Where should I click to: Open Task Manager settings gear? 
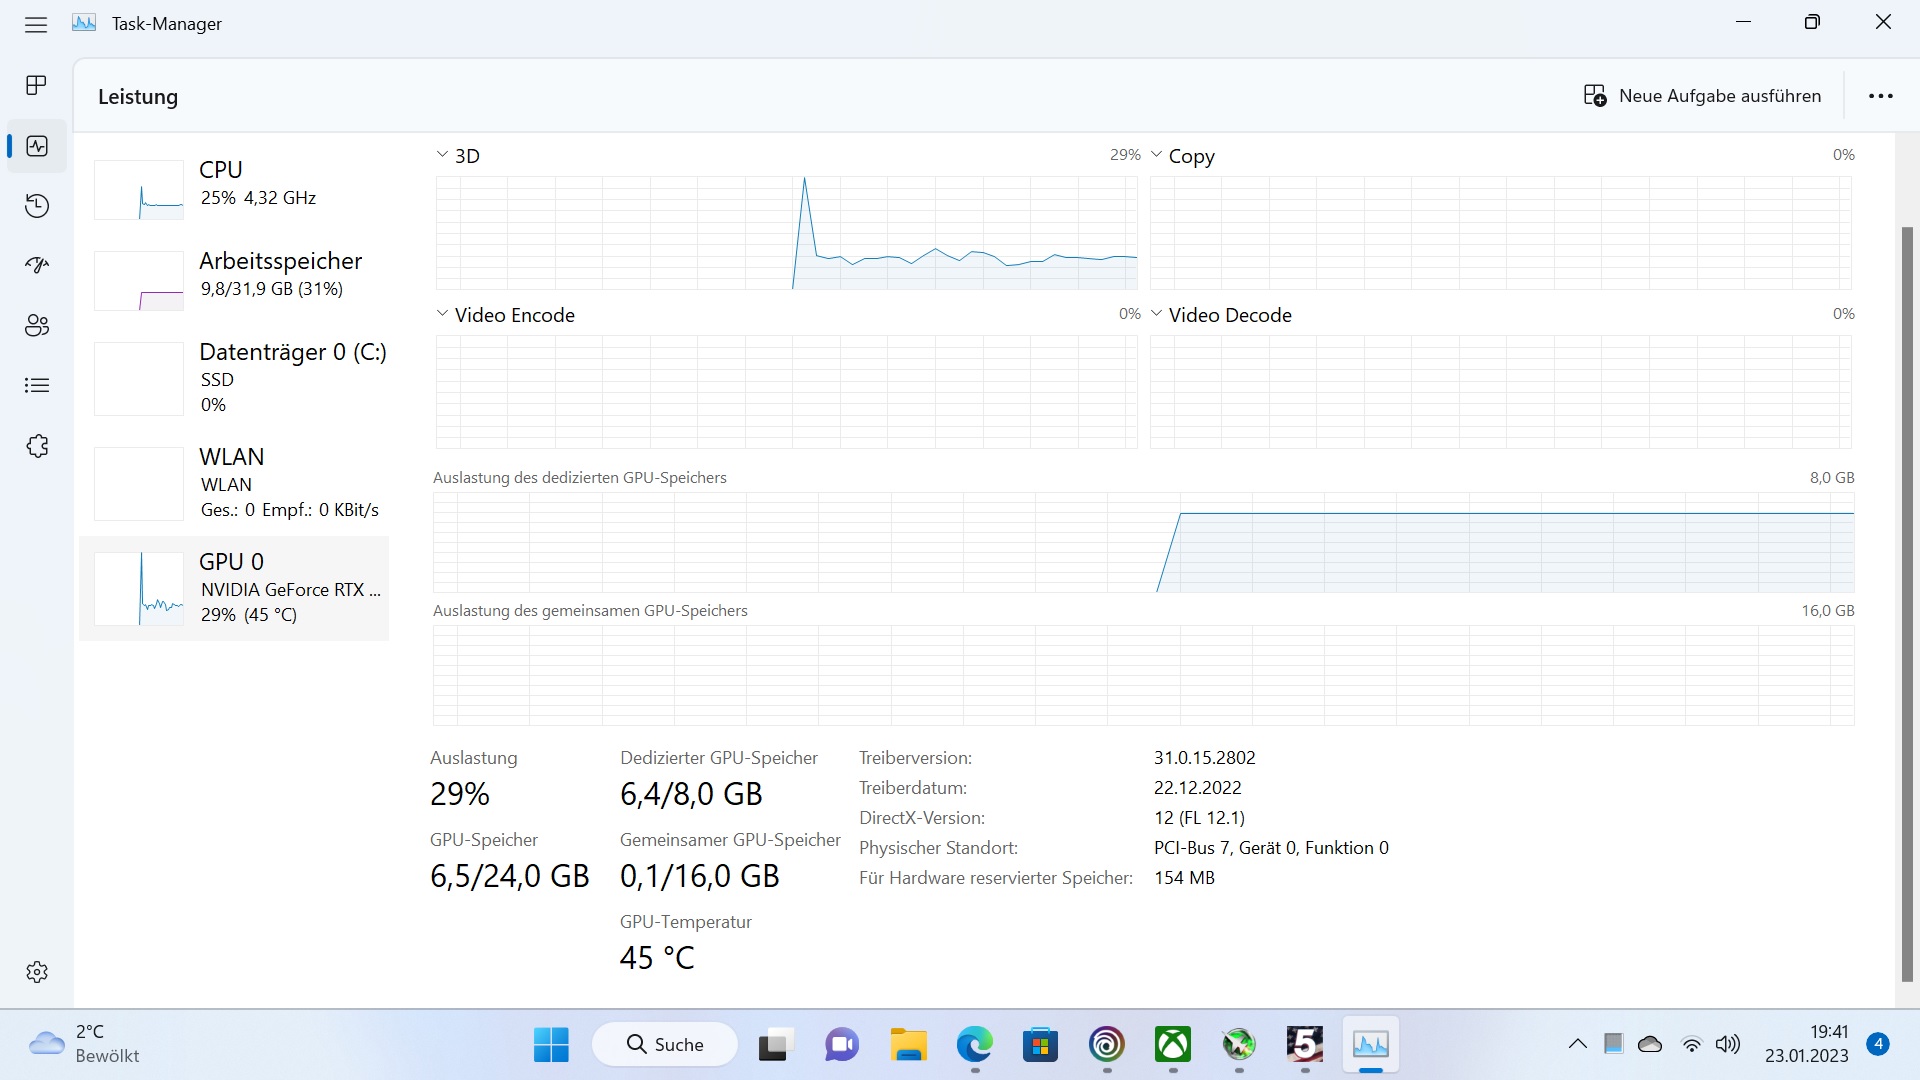37,972
